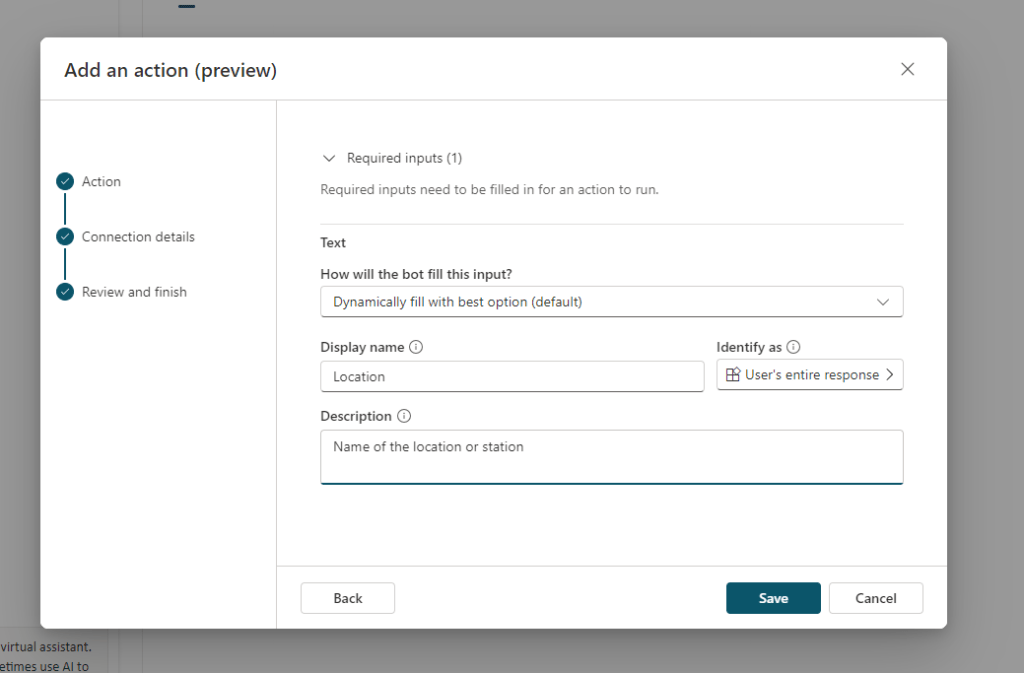
Task: Close the Add an action dialog
Action: [x=907, y=69]
